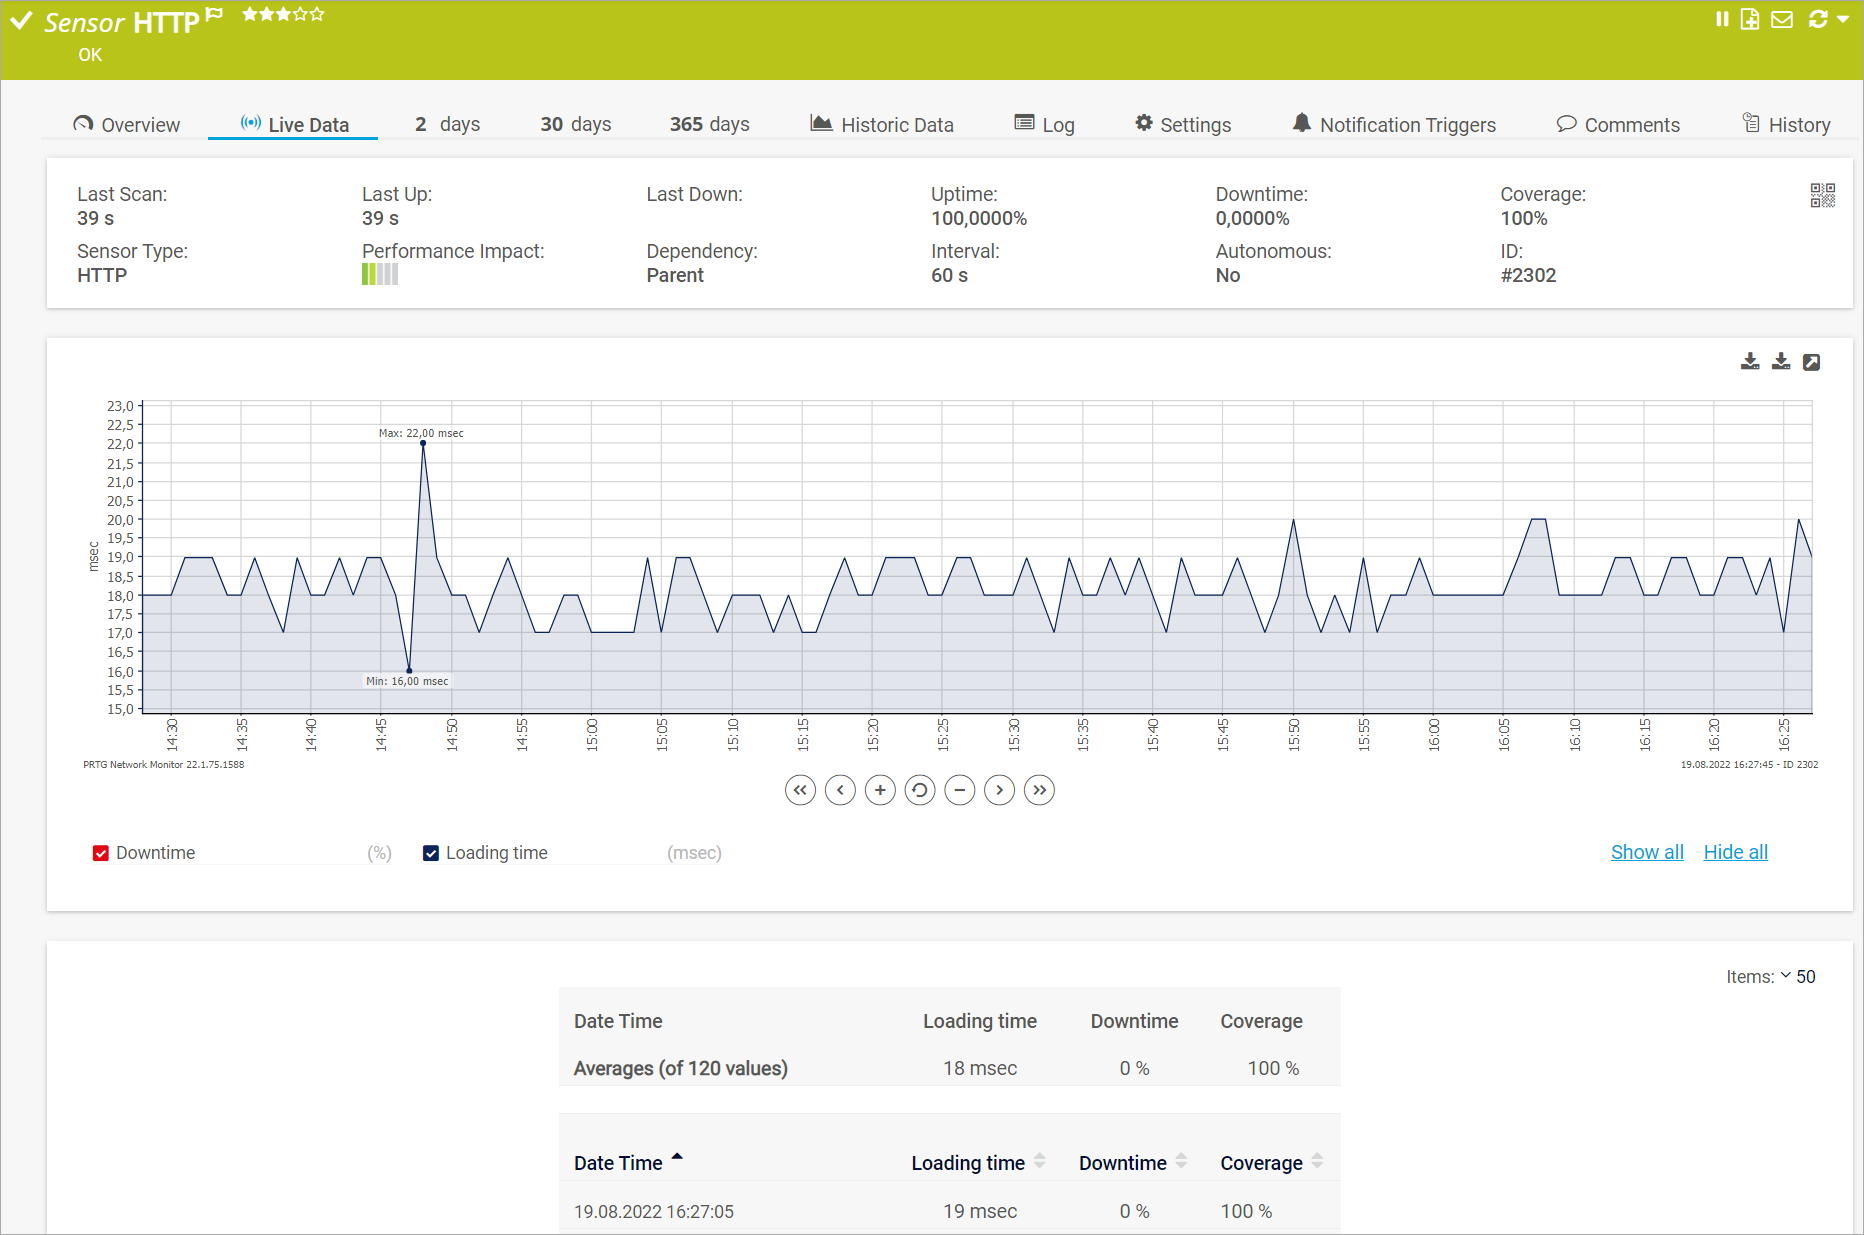Set sensor priority to one star

249,14
